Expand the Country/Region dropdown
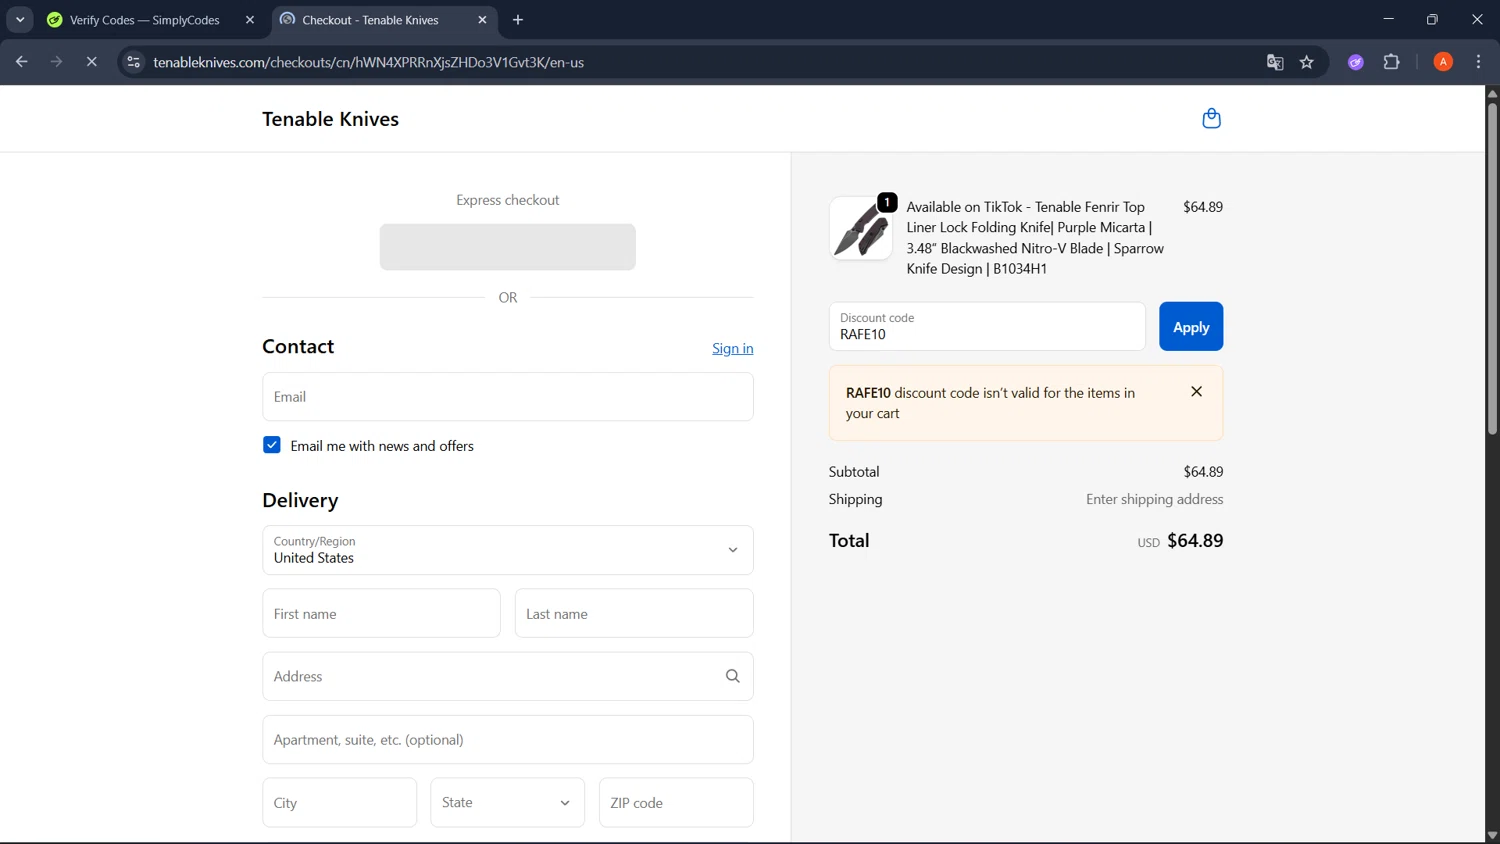Viewport: 1500px width, 844px height. (508, 550)
